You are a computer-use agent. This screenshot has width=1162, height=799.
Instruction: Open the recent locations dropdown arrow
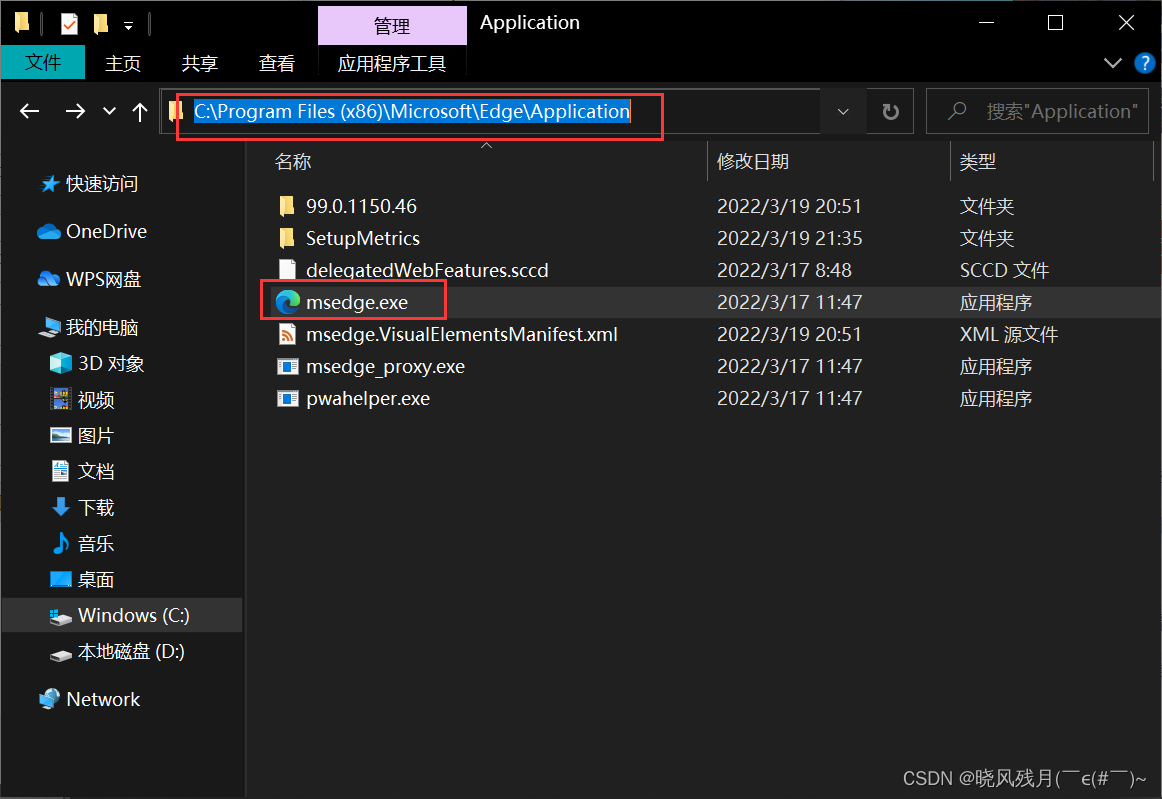coord(109,111)
